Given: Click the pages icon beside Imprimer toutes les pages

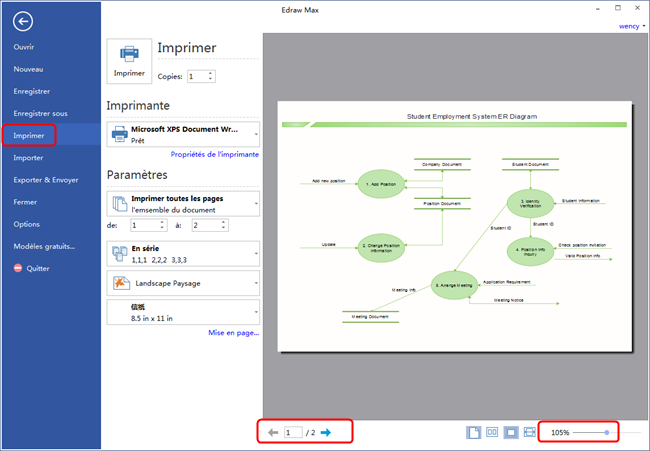Looking at the screenshot, I should [120, 204].
